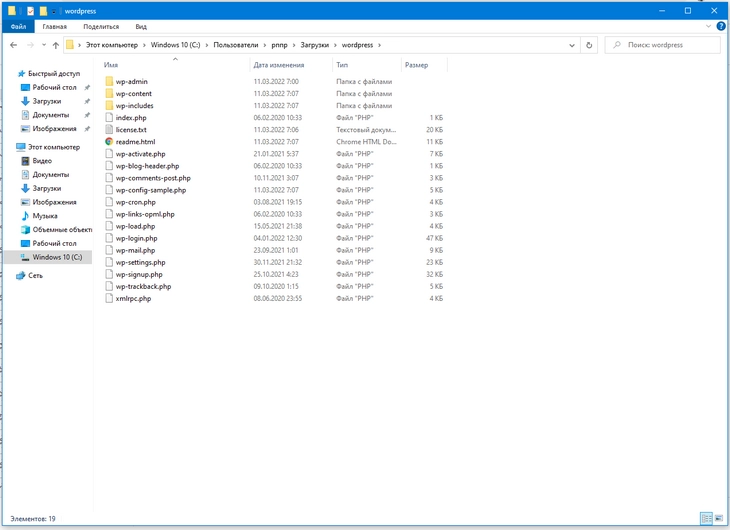730x530 pixels.
Task: Go up one folder level arrow
Action: click(x=56, y=45)
